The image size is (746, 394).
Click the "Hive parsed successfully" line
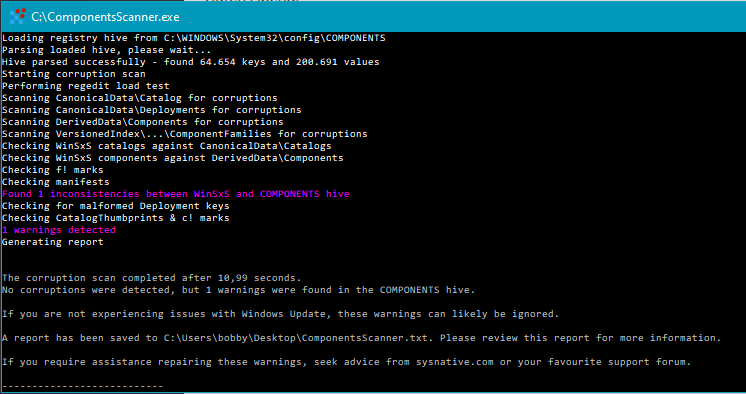click(x=191, y=62)
